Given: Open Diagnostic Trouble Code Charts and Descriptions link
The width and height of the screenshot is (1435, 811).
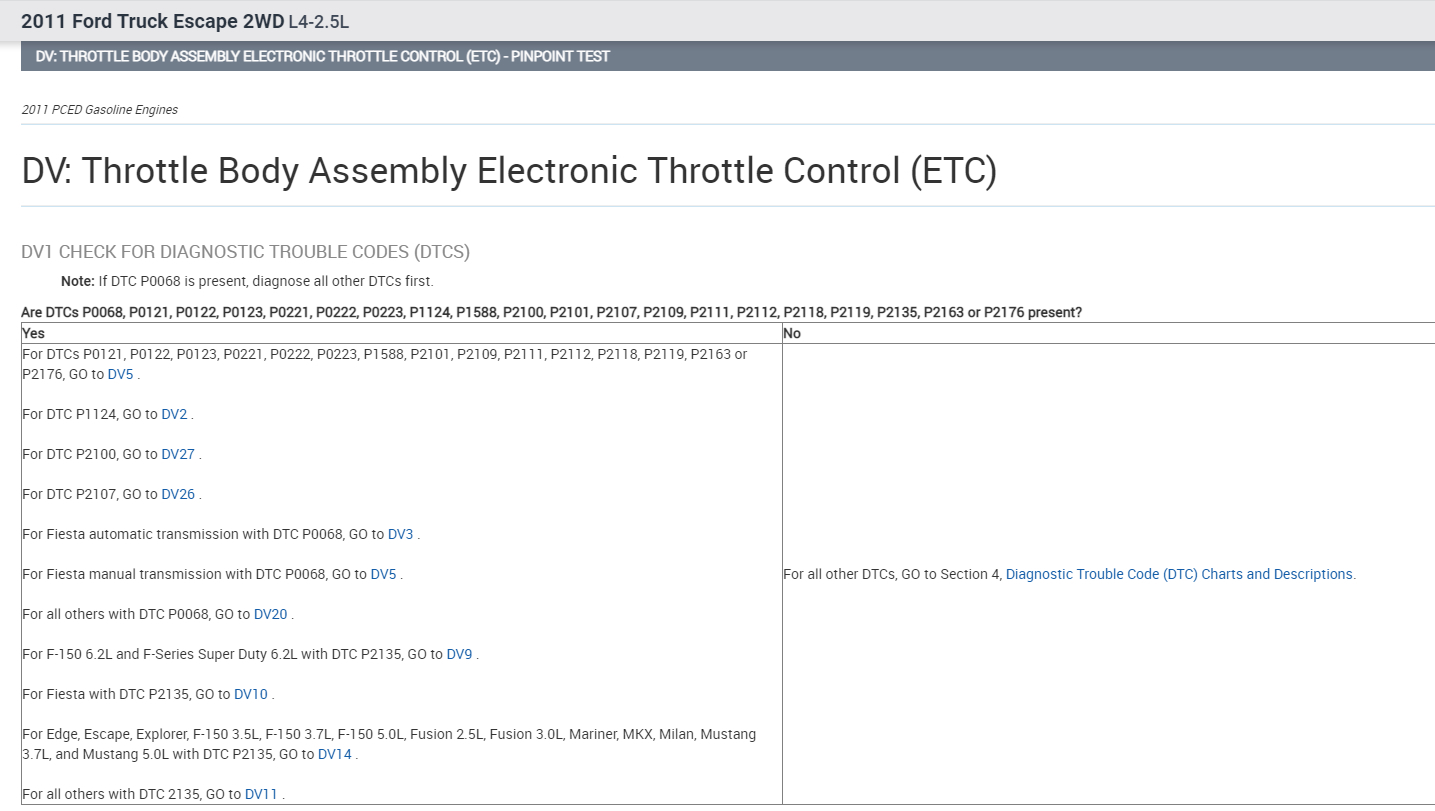Looking at the screenshot, I should [1179, 574].
